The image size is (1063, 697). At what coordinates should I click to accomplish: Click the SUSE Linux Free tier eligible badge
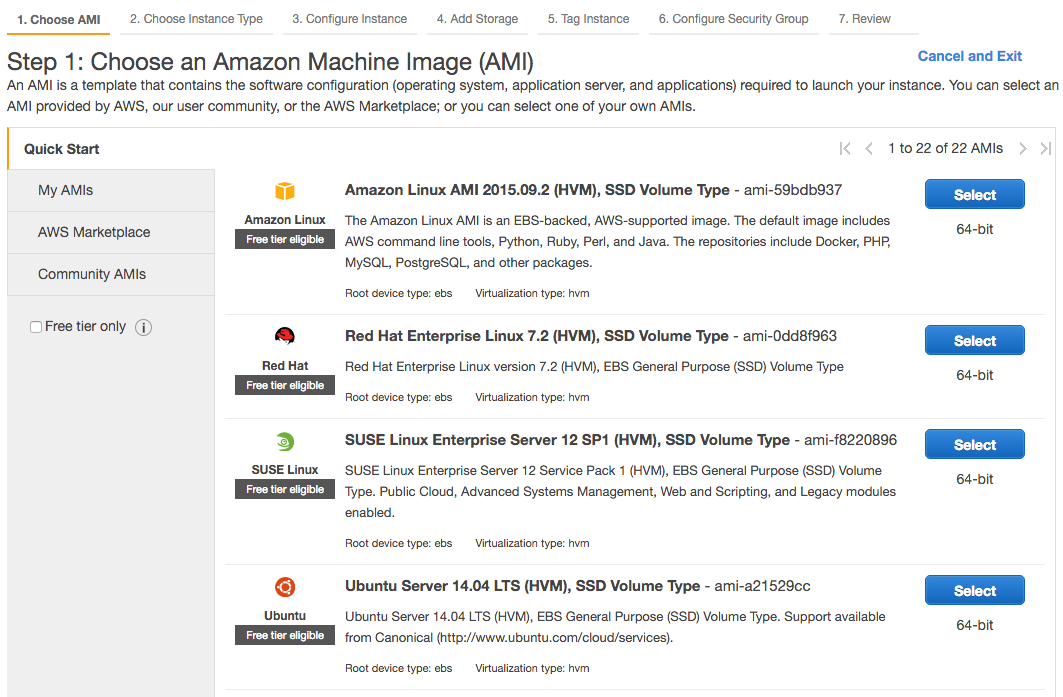[x=285, y=490]
